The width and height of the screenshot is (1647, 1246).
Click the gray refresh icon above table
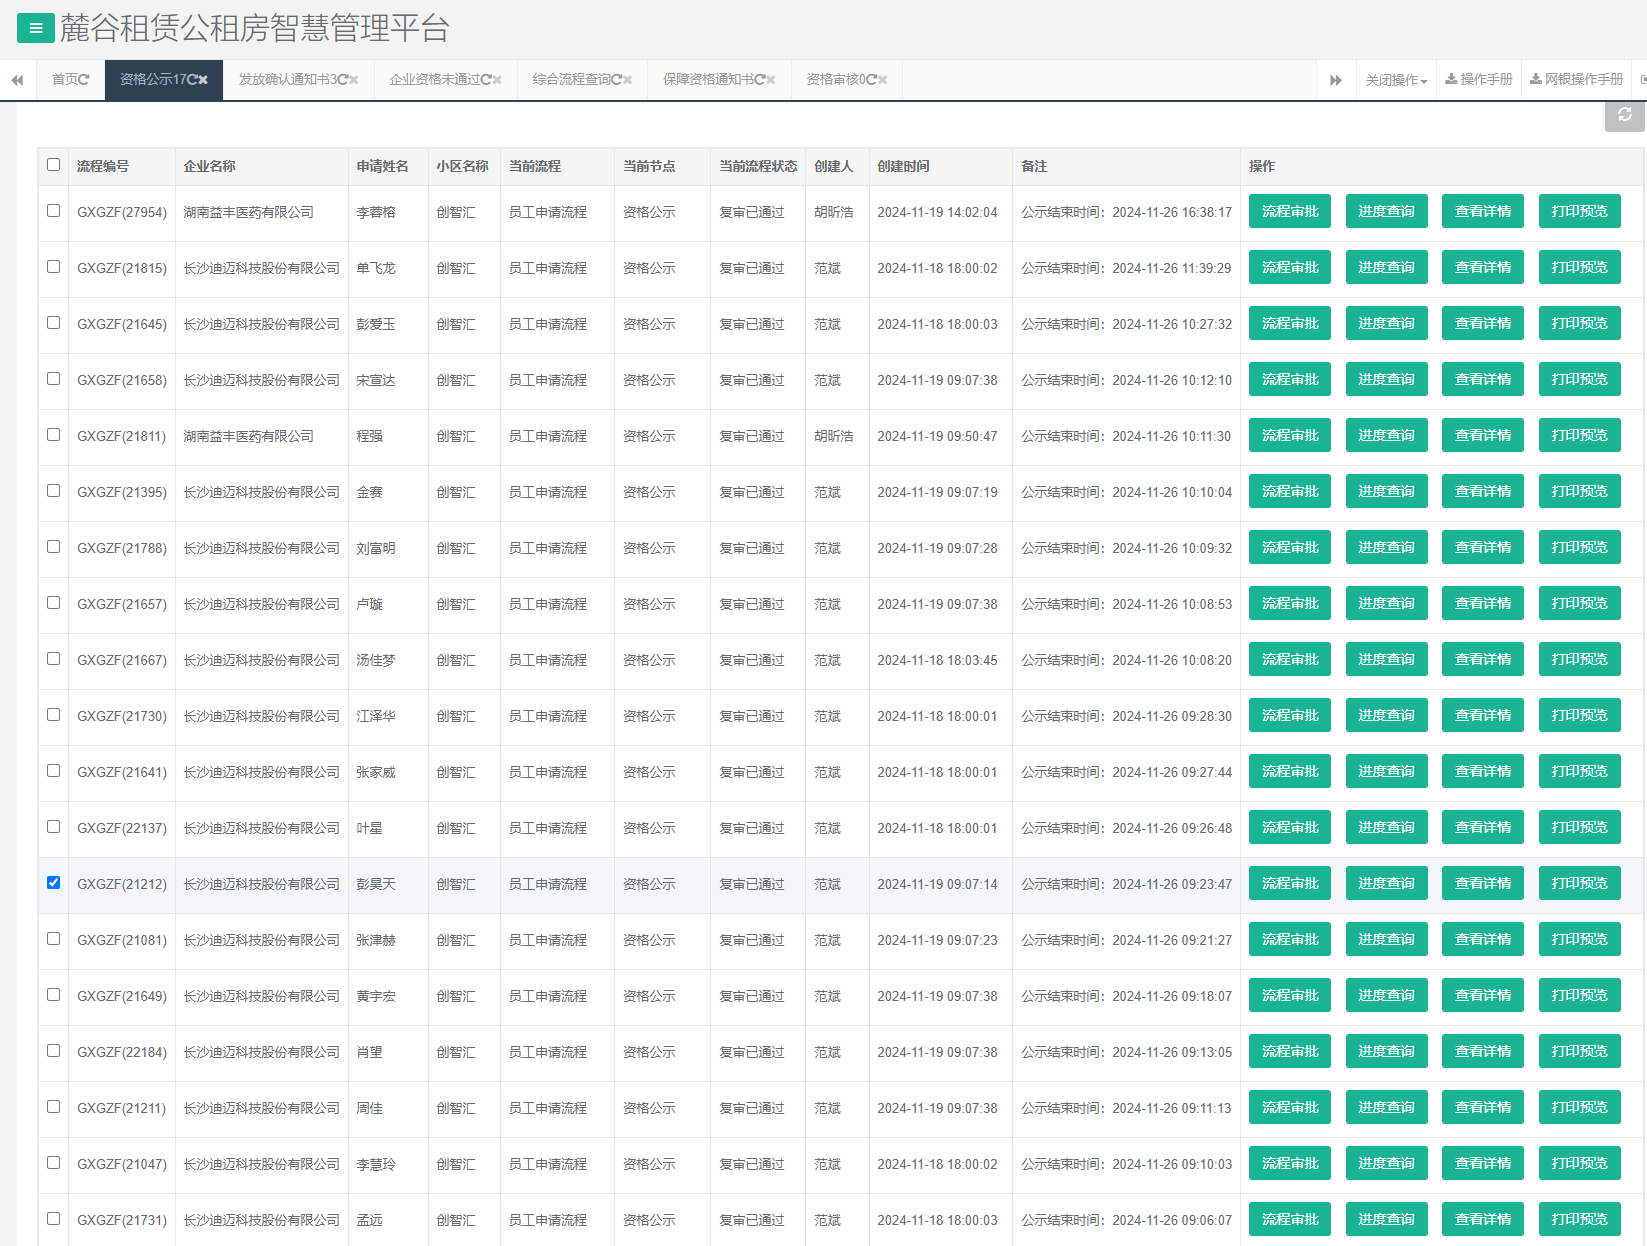[1624, 115]
